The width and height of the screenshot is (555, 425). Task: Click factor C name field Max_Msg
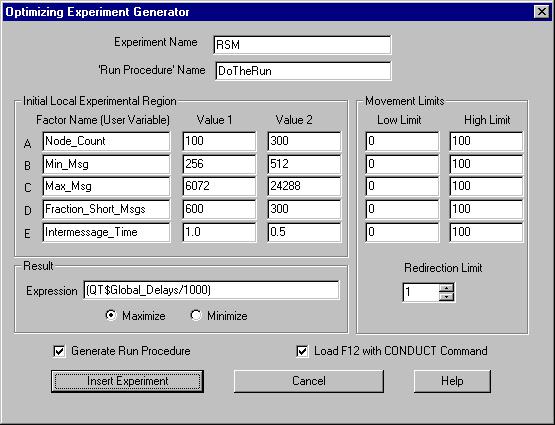click(x=106, y=186)
